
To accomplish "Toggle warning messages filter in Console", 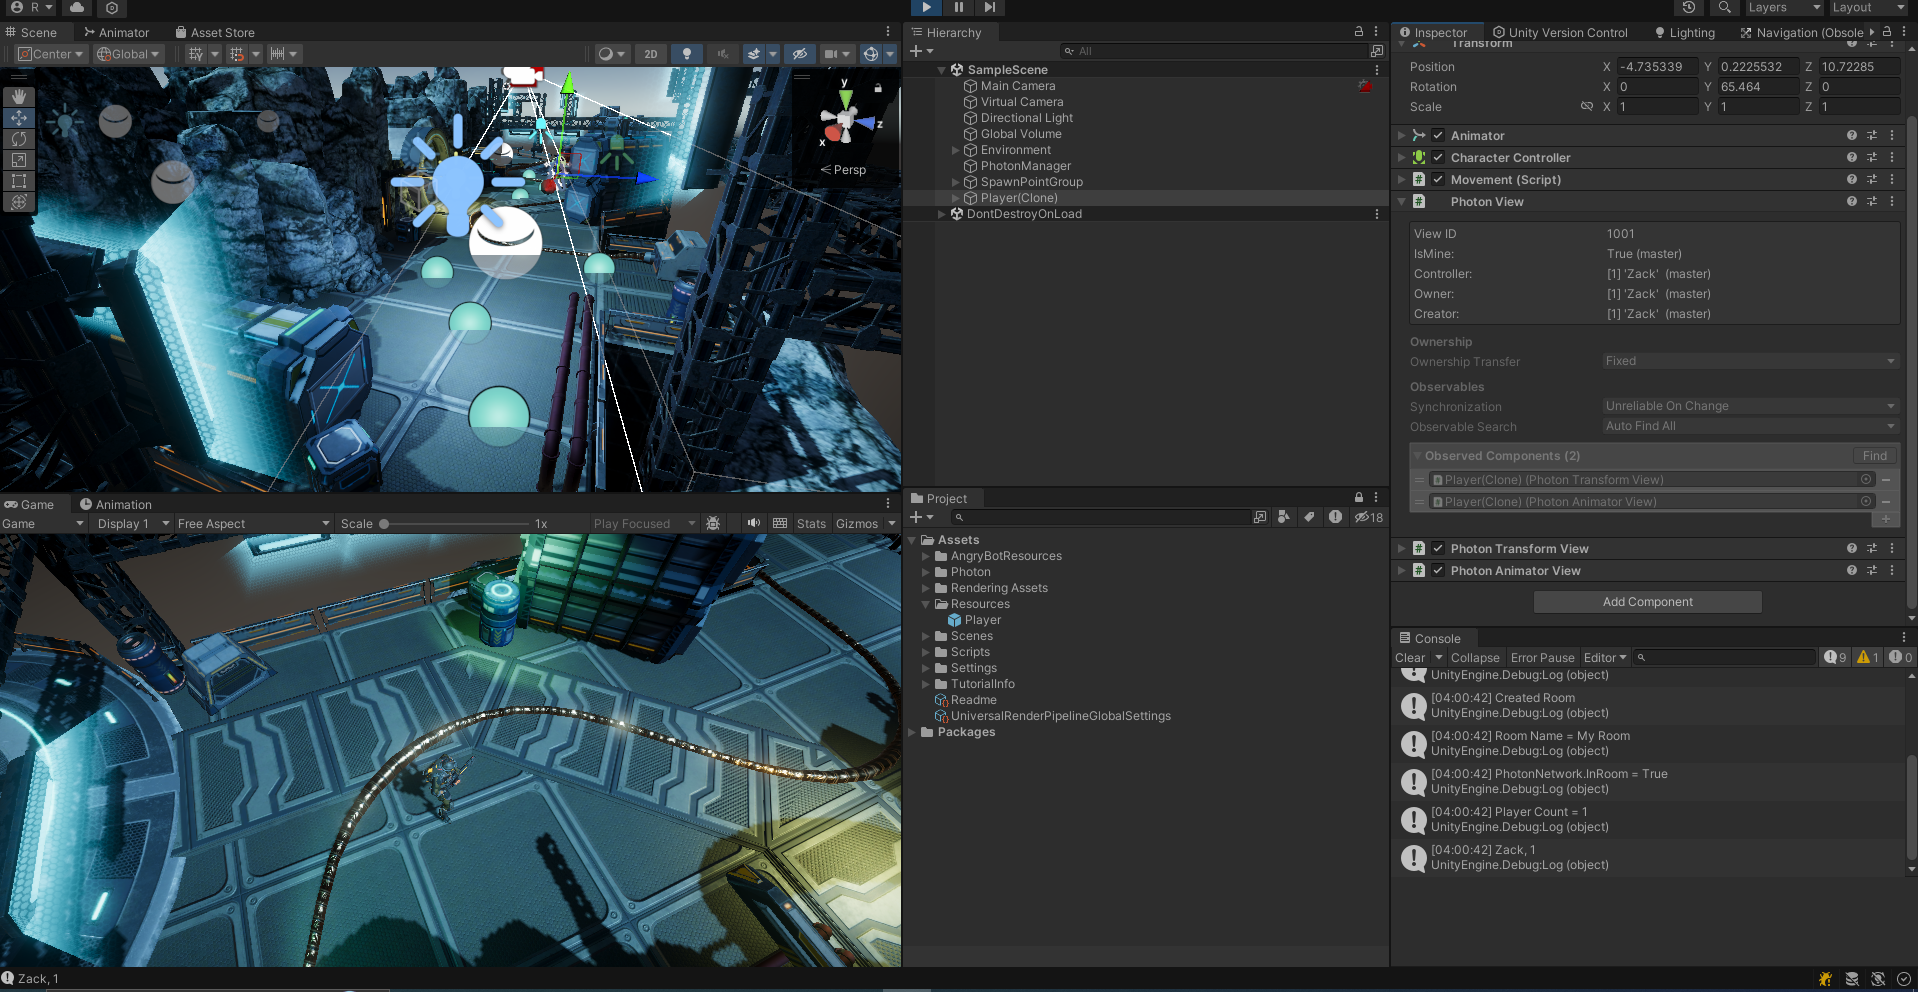I will tap(1868, 657).
